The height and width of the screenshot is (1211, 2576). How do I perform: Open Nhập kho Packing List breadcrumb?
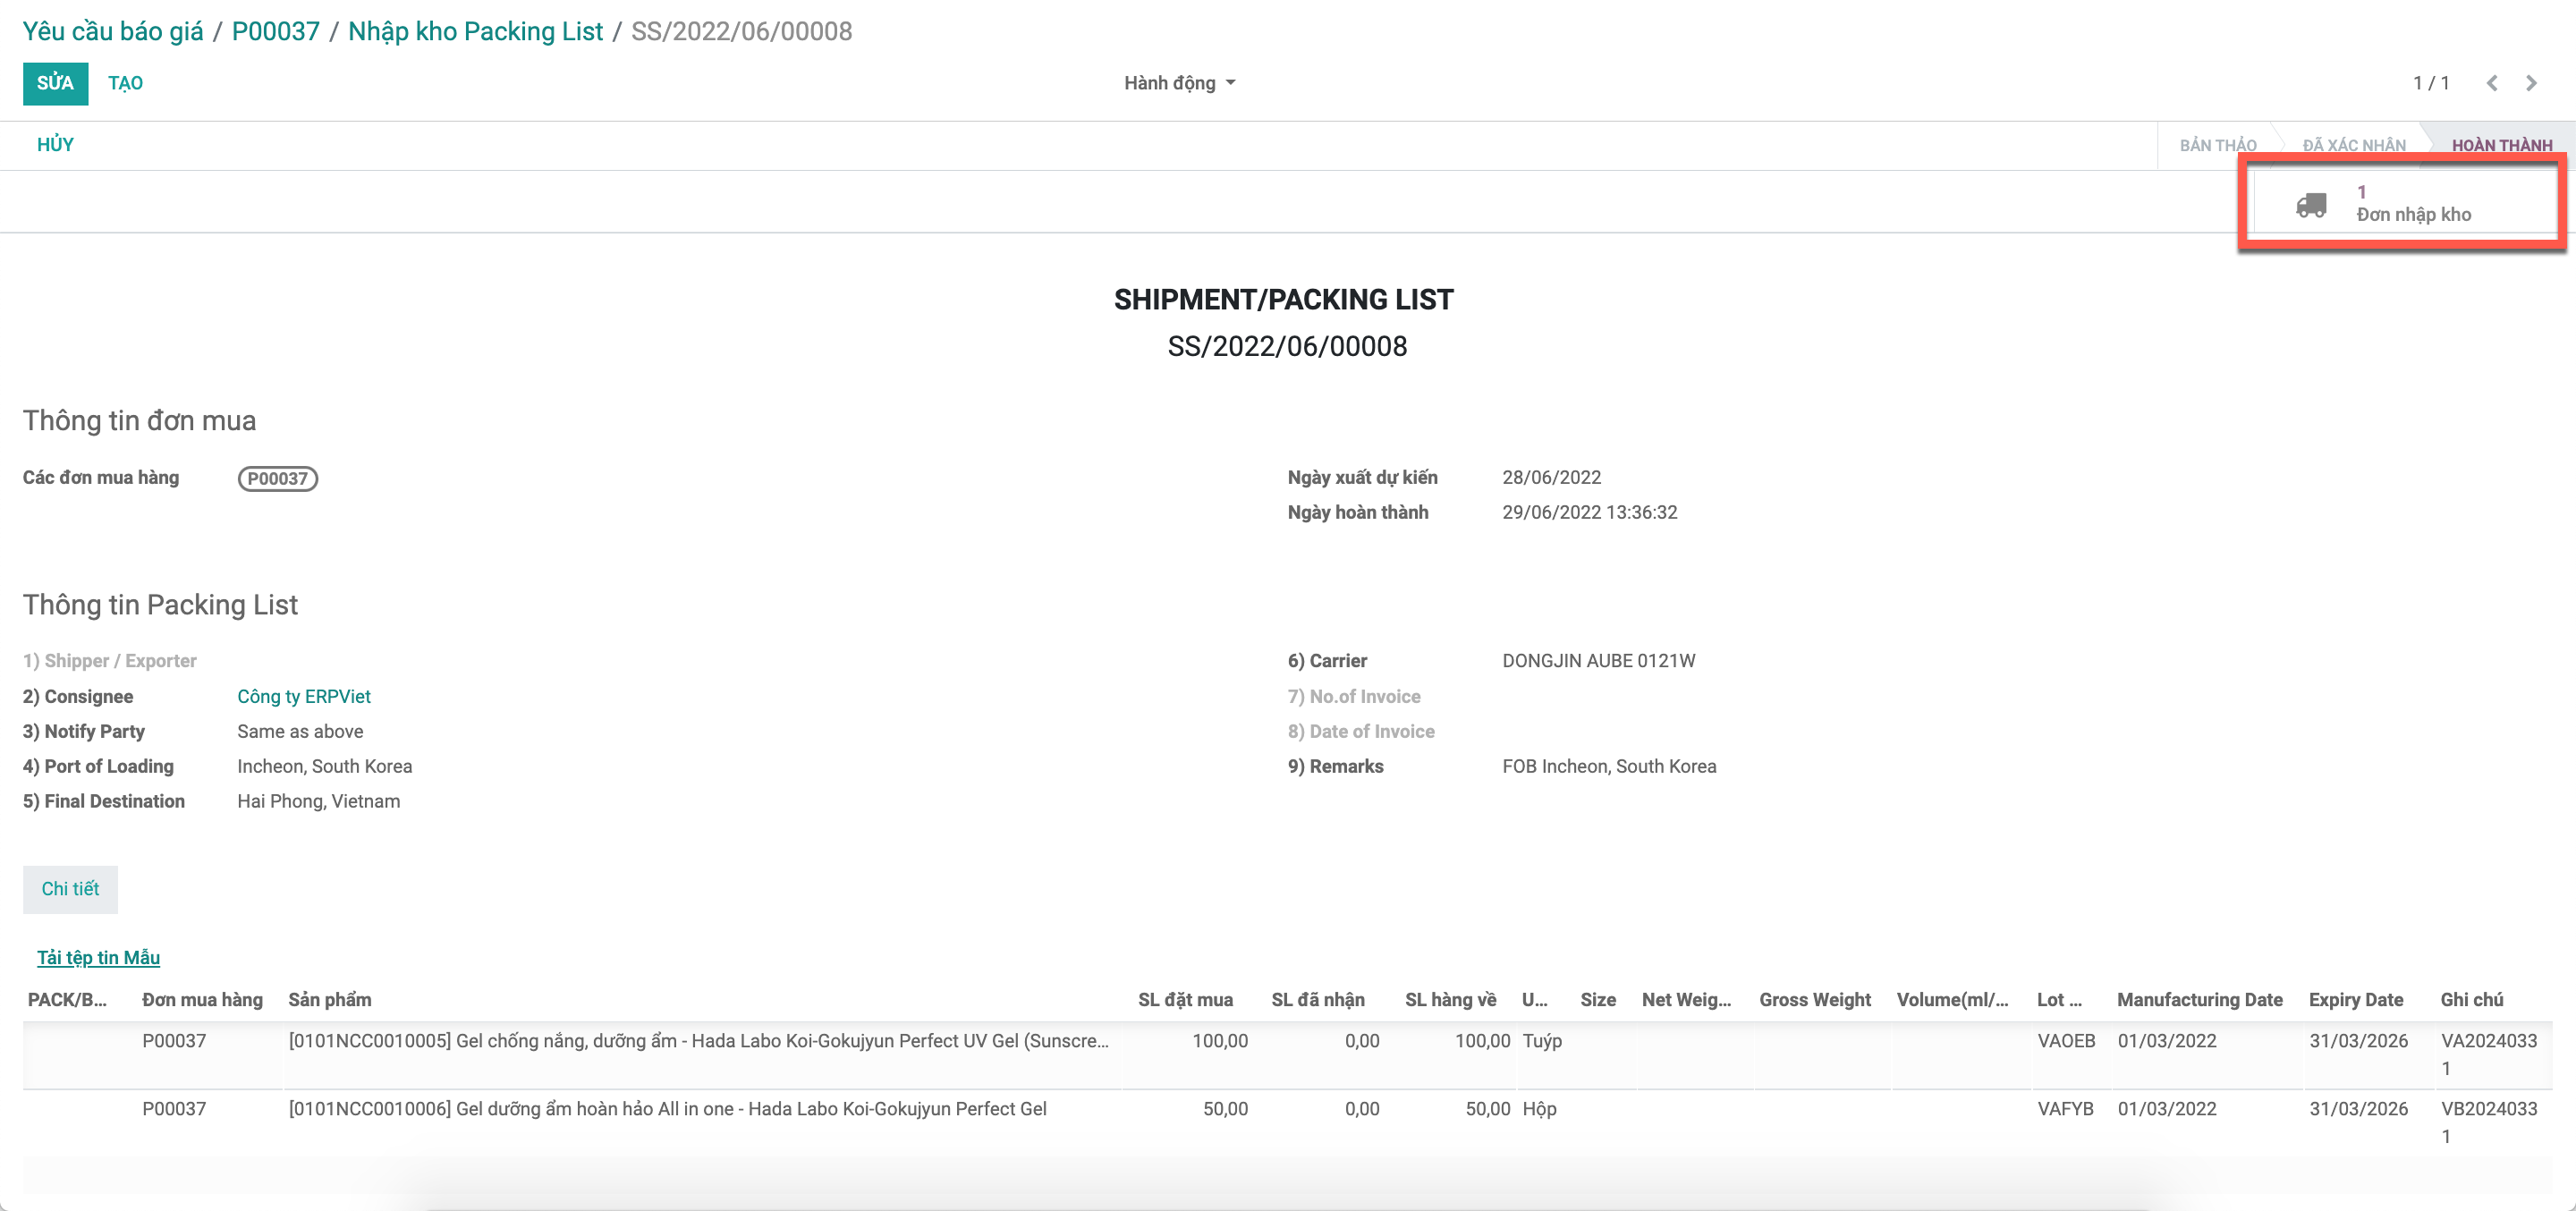475,31
